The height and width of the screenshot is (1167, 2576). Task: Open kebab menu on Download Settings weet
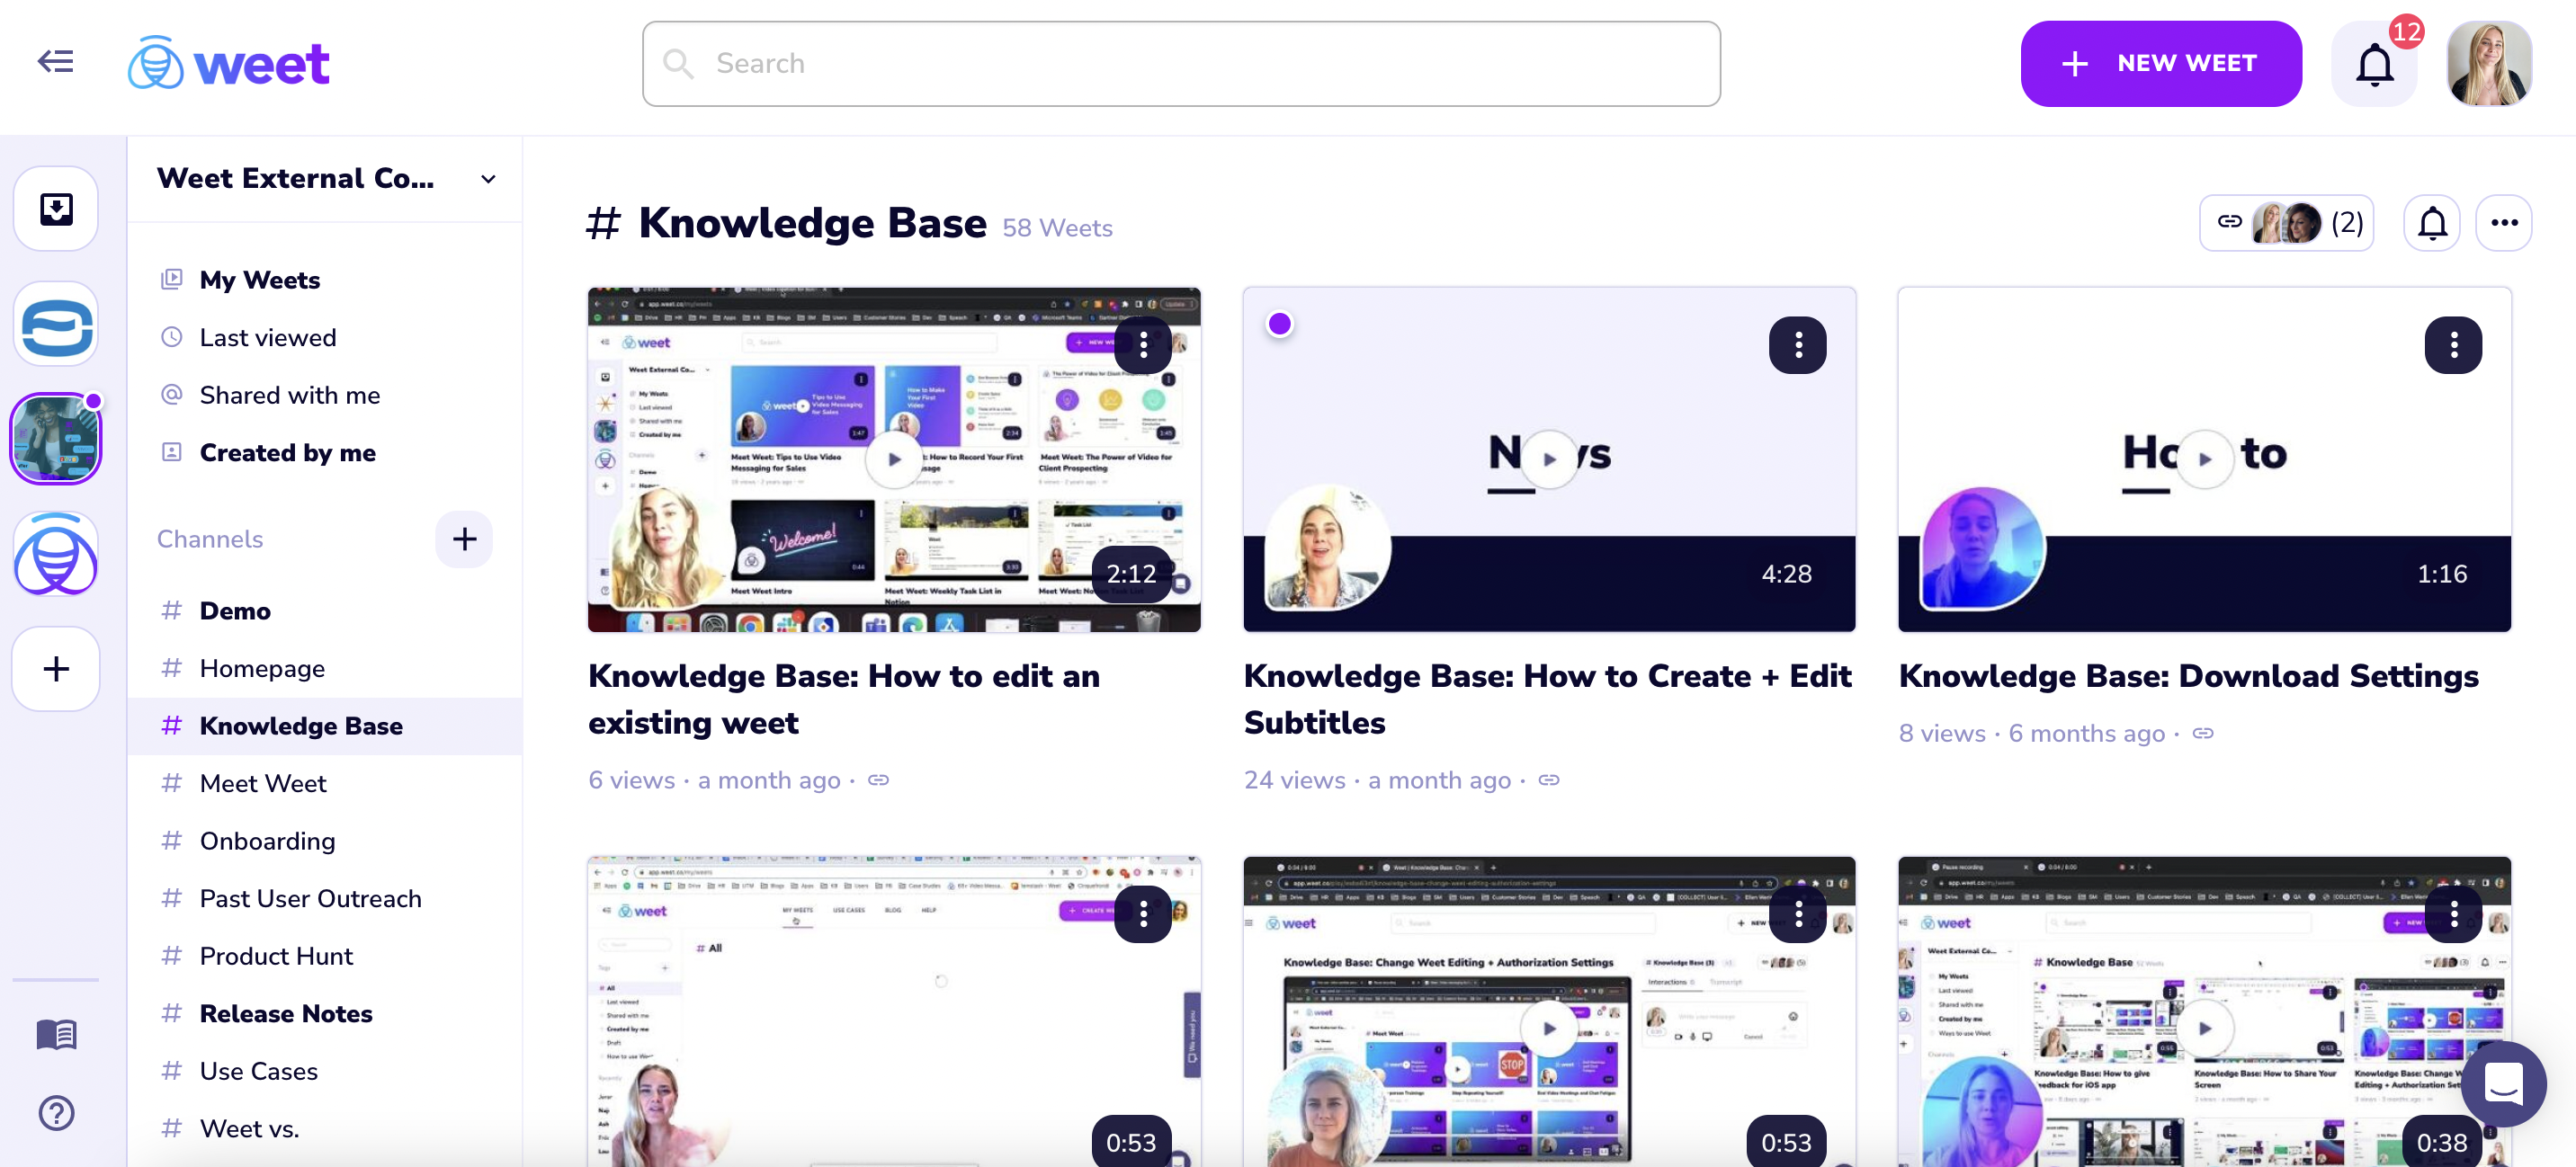2453,344
